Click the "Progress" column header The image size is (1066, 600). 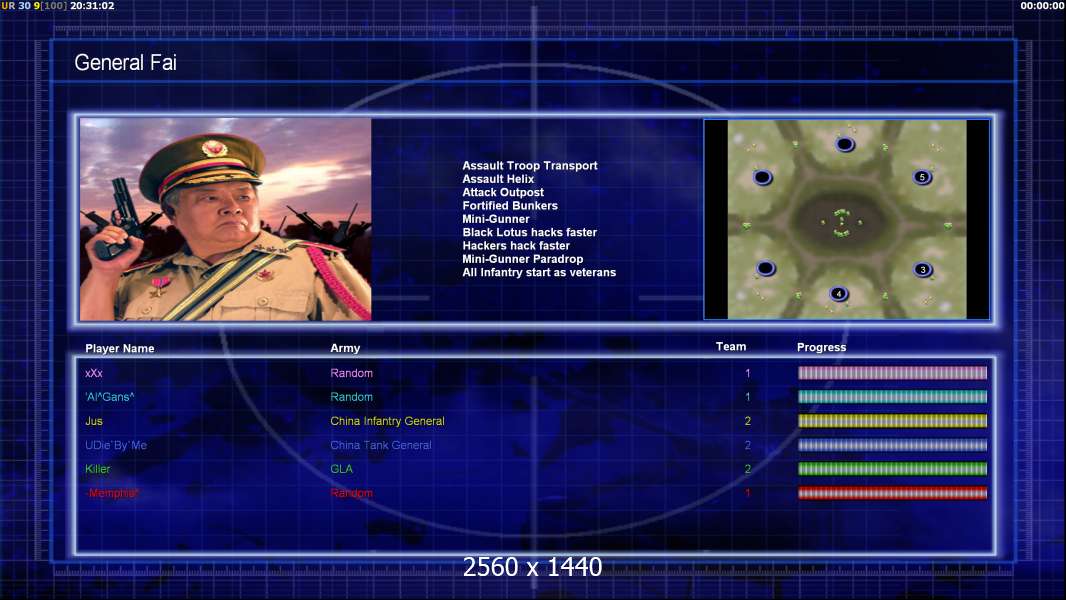[x=821, y=347]
